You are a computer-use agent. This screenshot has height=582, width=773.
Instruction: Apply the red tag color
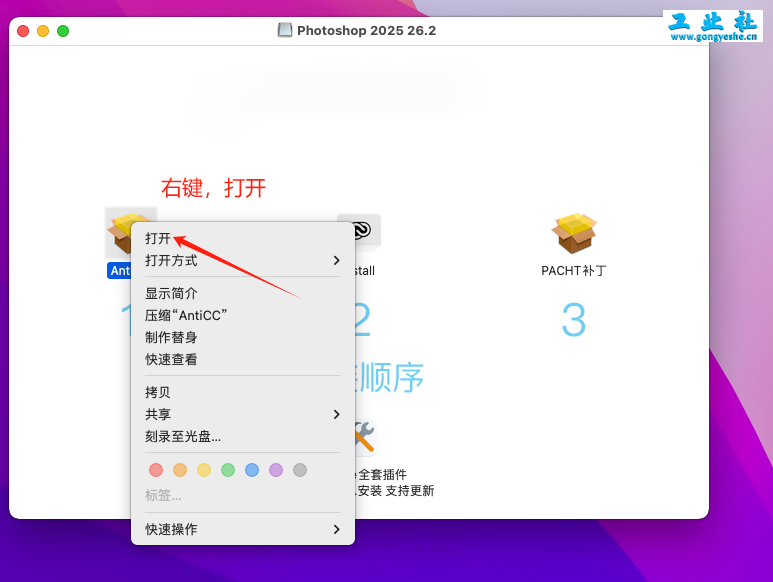[x=156, y=470]
